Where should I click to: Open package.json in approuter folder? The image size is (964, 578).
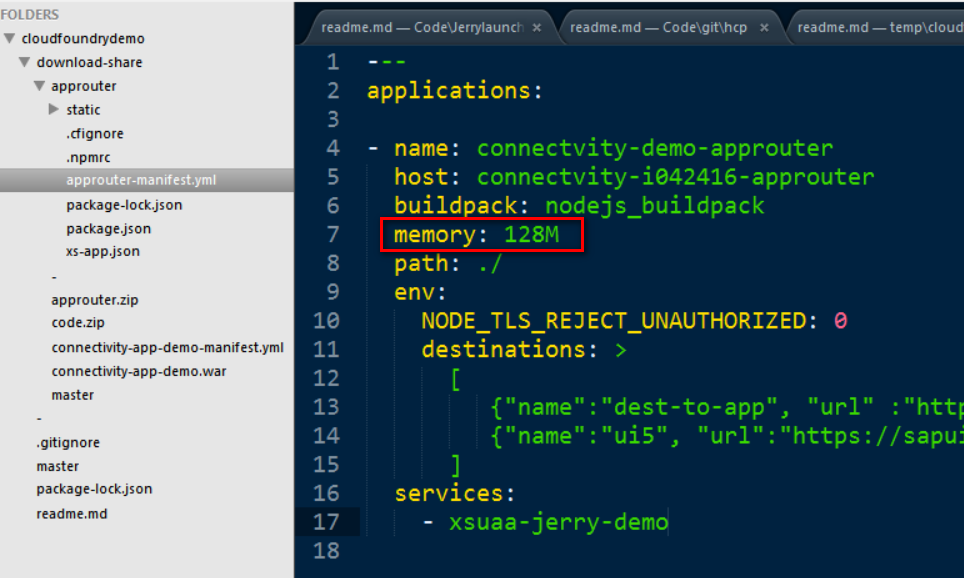(x=108, y=229)
